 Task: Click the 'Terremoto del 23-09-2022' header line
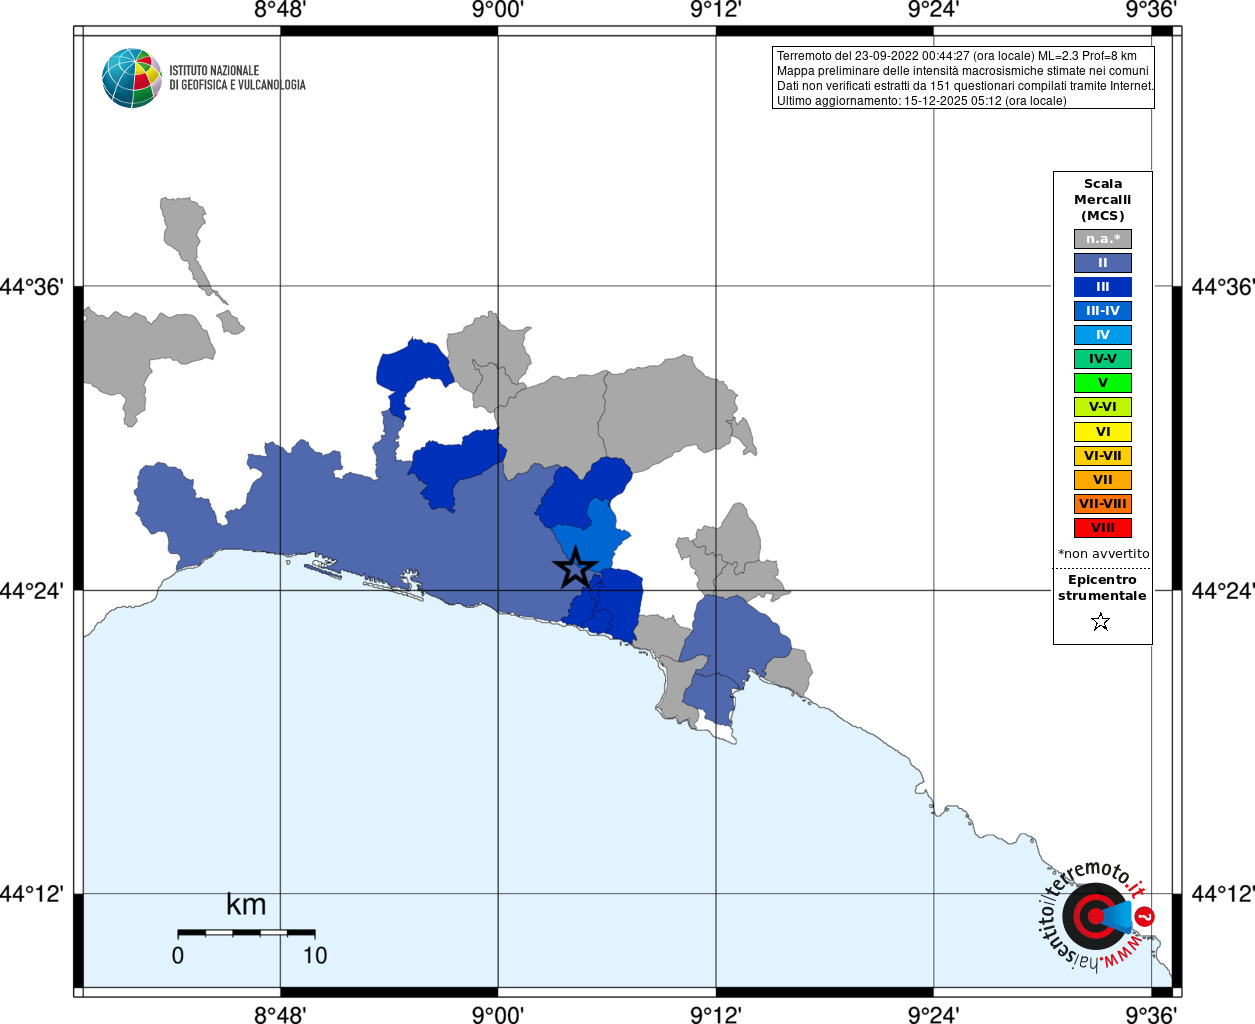pos(957,56)
